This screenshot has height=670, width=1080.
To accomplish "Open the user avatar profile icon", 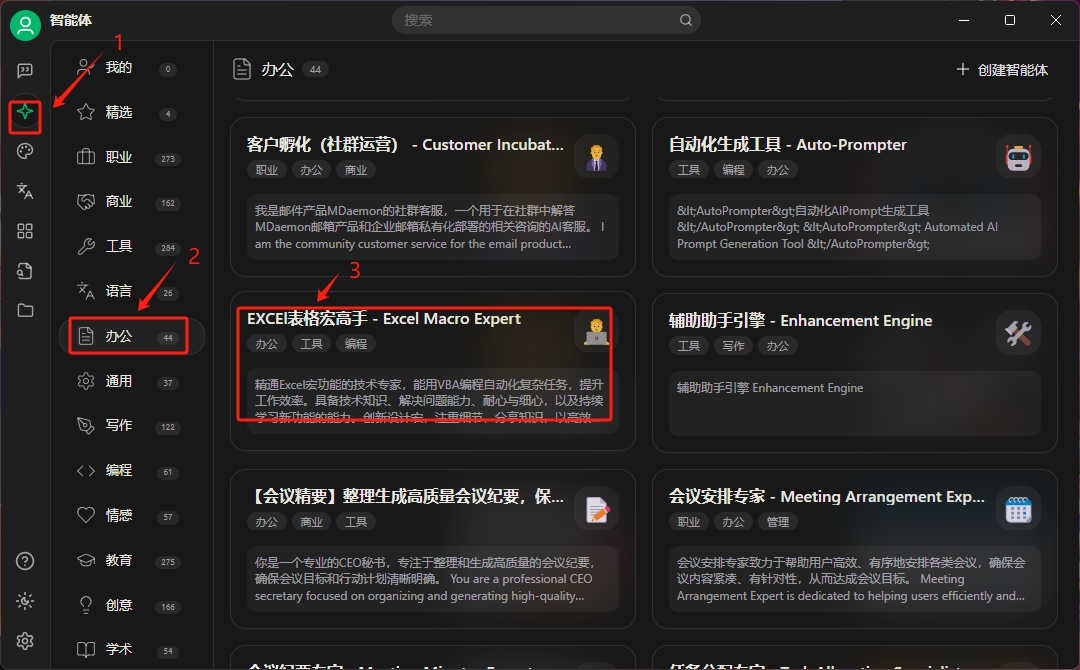I will [25, 24].
